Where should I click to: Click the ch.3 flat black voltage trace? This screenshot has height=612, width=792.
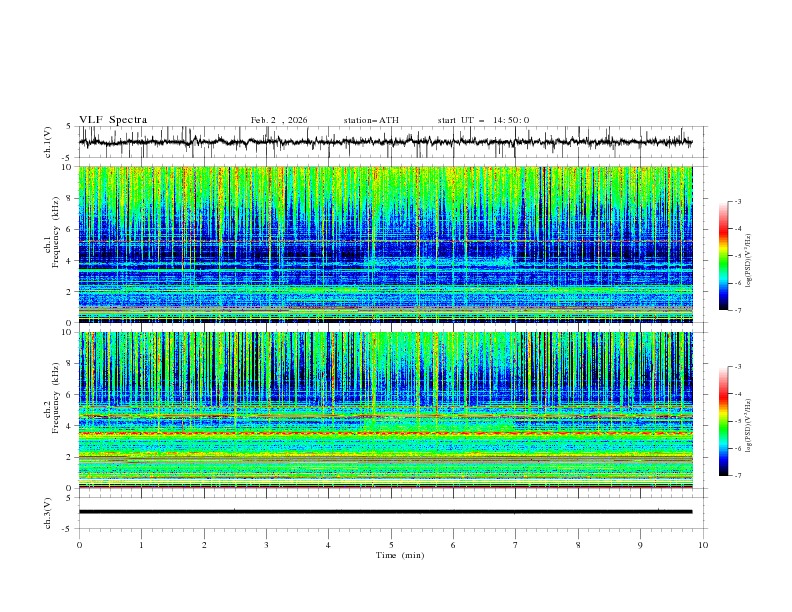point(385,512)
